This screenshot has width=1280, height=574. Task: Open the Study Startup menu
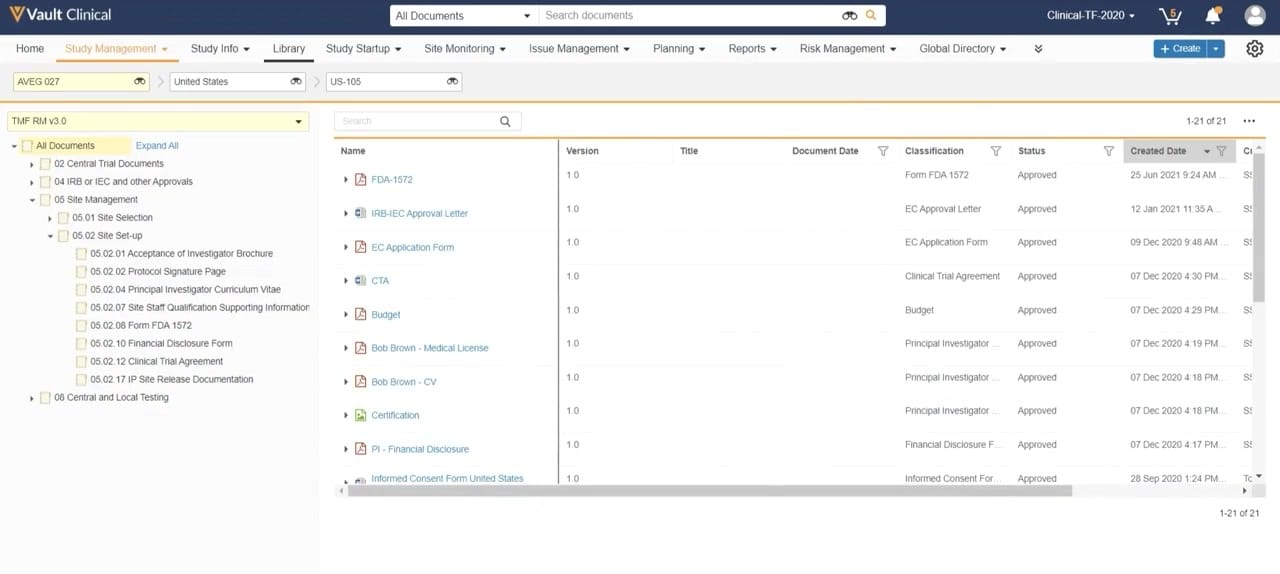(363, 48)
